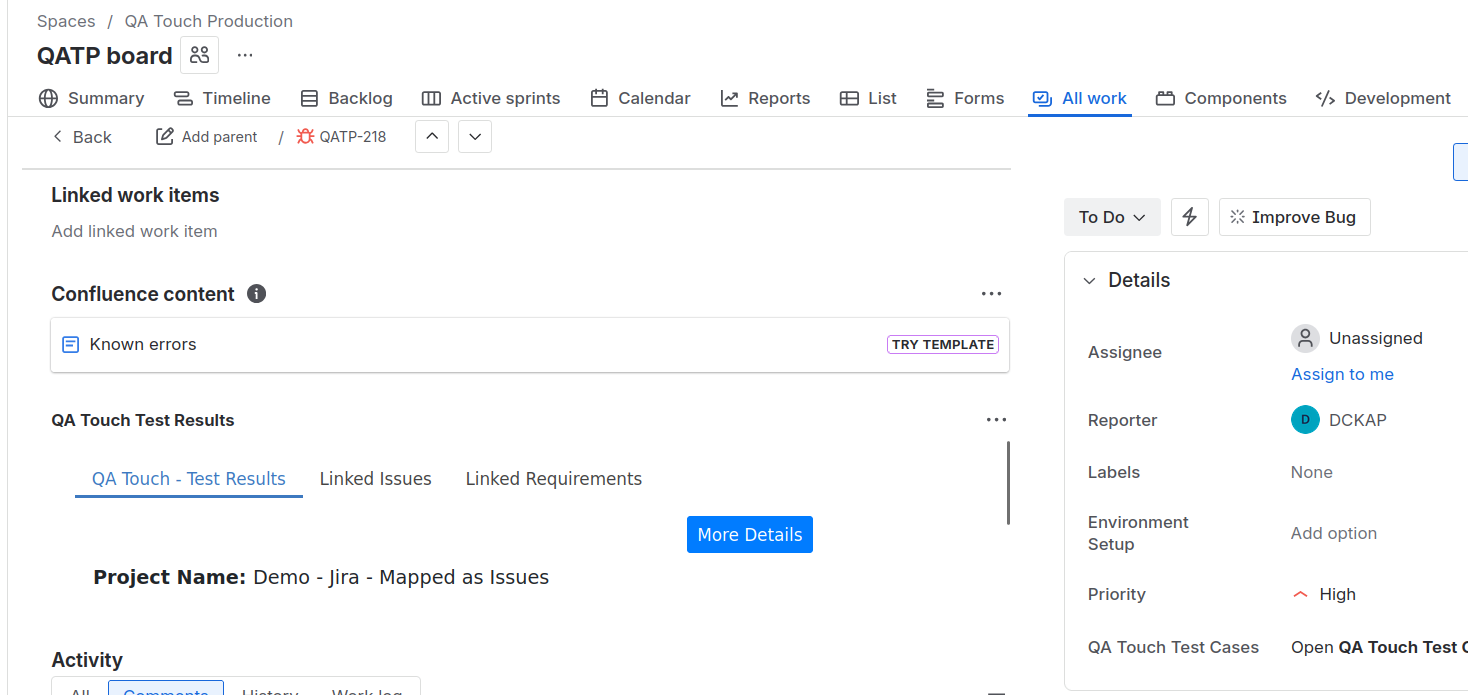Open the To Do status dropdown
Image resolution: width=1468 pixels, height=695 pixels.
pos(1112,217)
